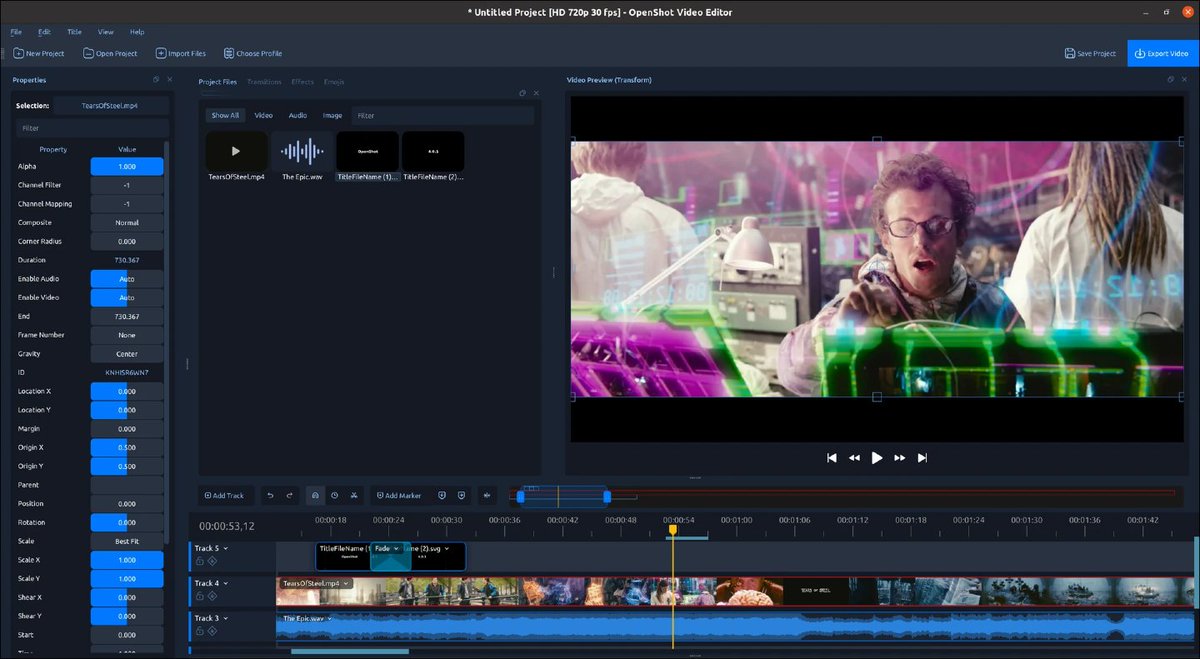Filter project files by Image

(332, 115)
